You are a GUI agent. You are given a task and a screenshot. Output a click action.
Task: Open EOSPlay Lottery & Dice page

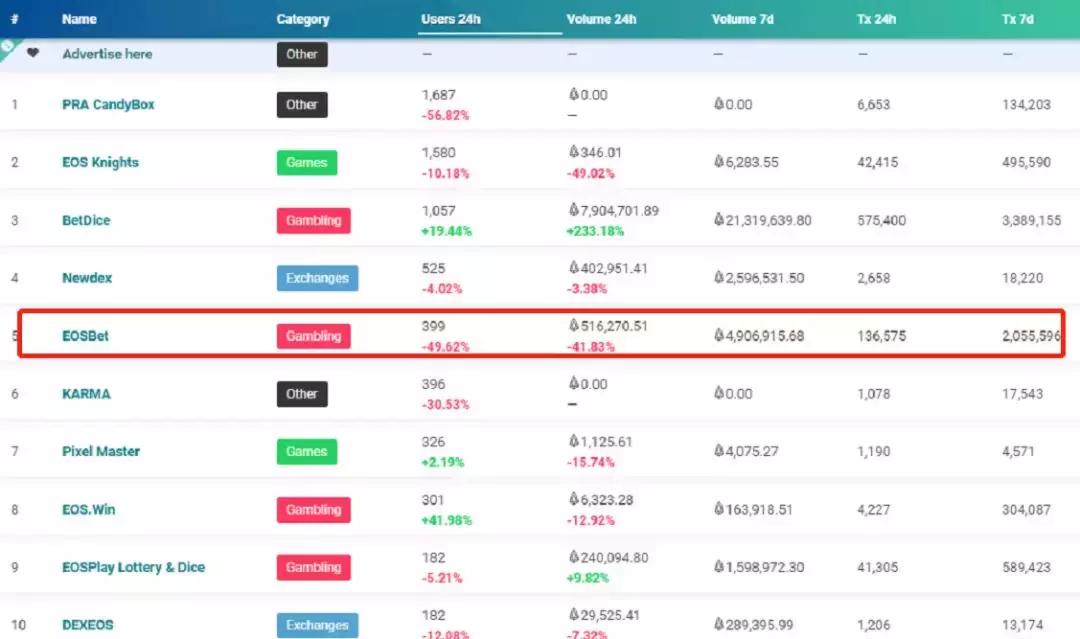[134, 567]
